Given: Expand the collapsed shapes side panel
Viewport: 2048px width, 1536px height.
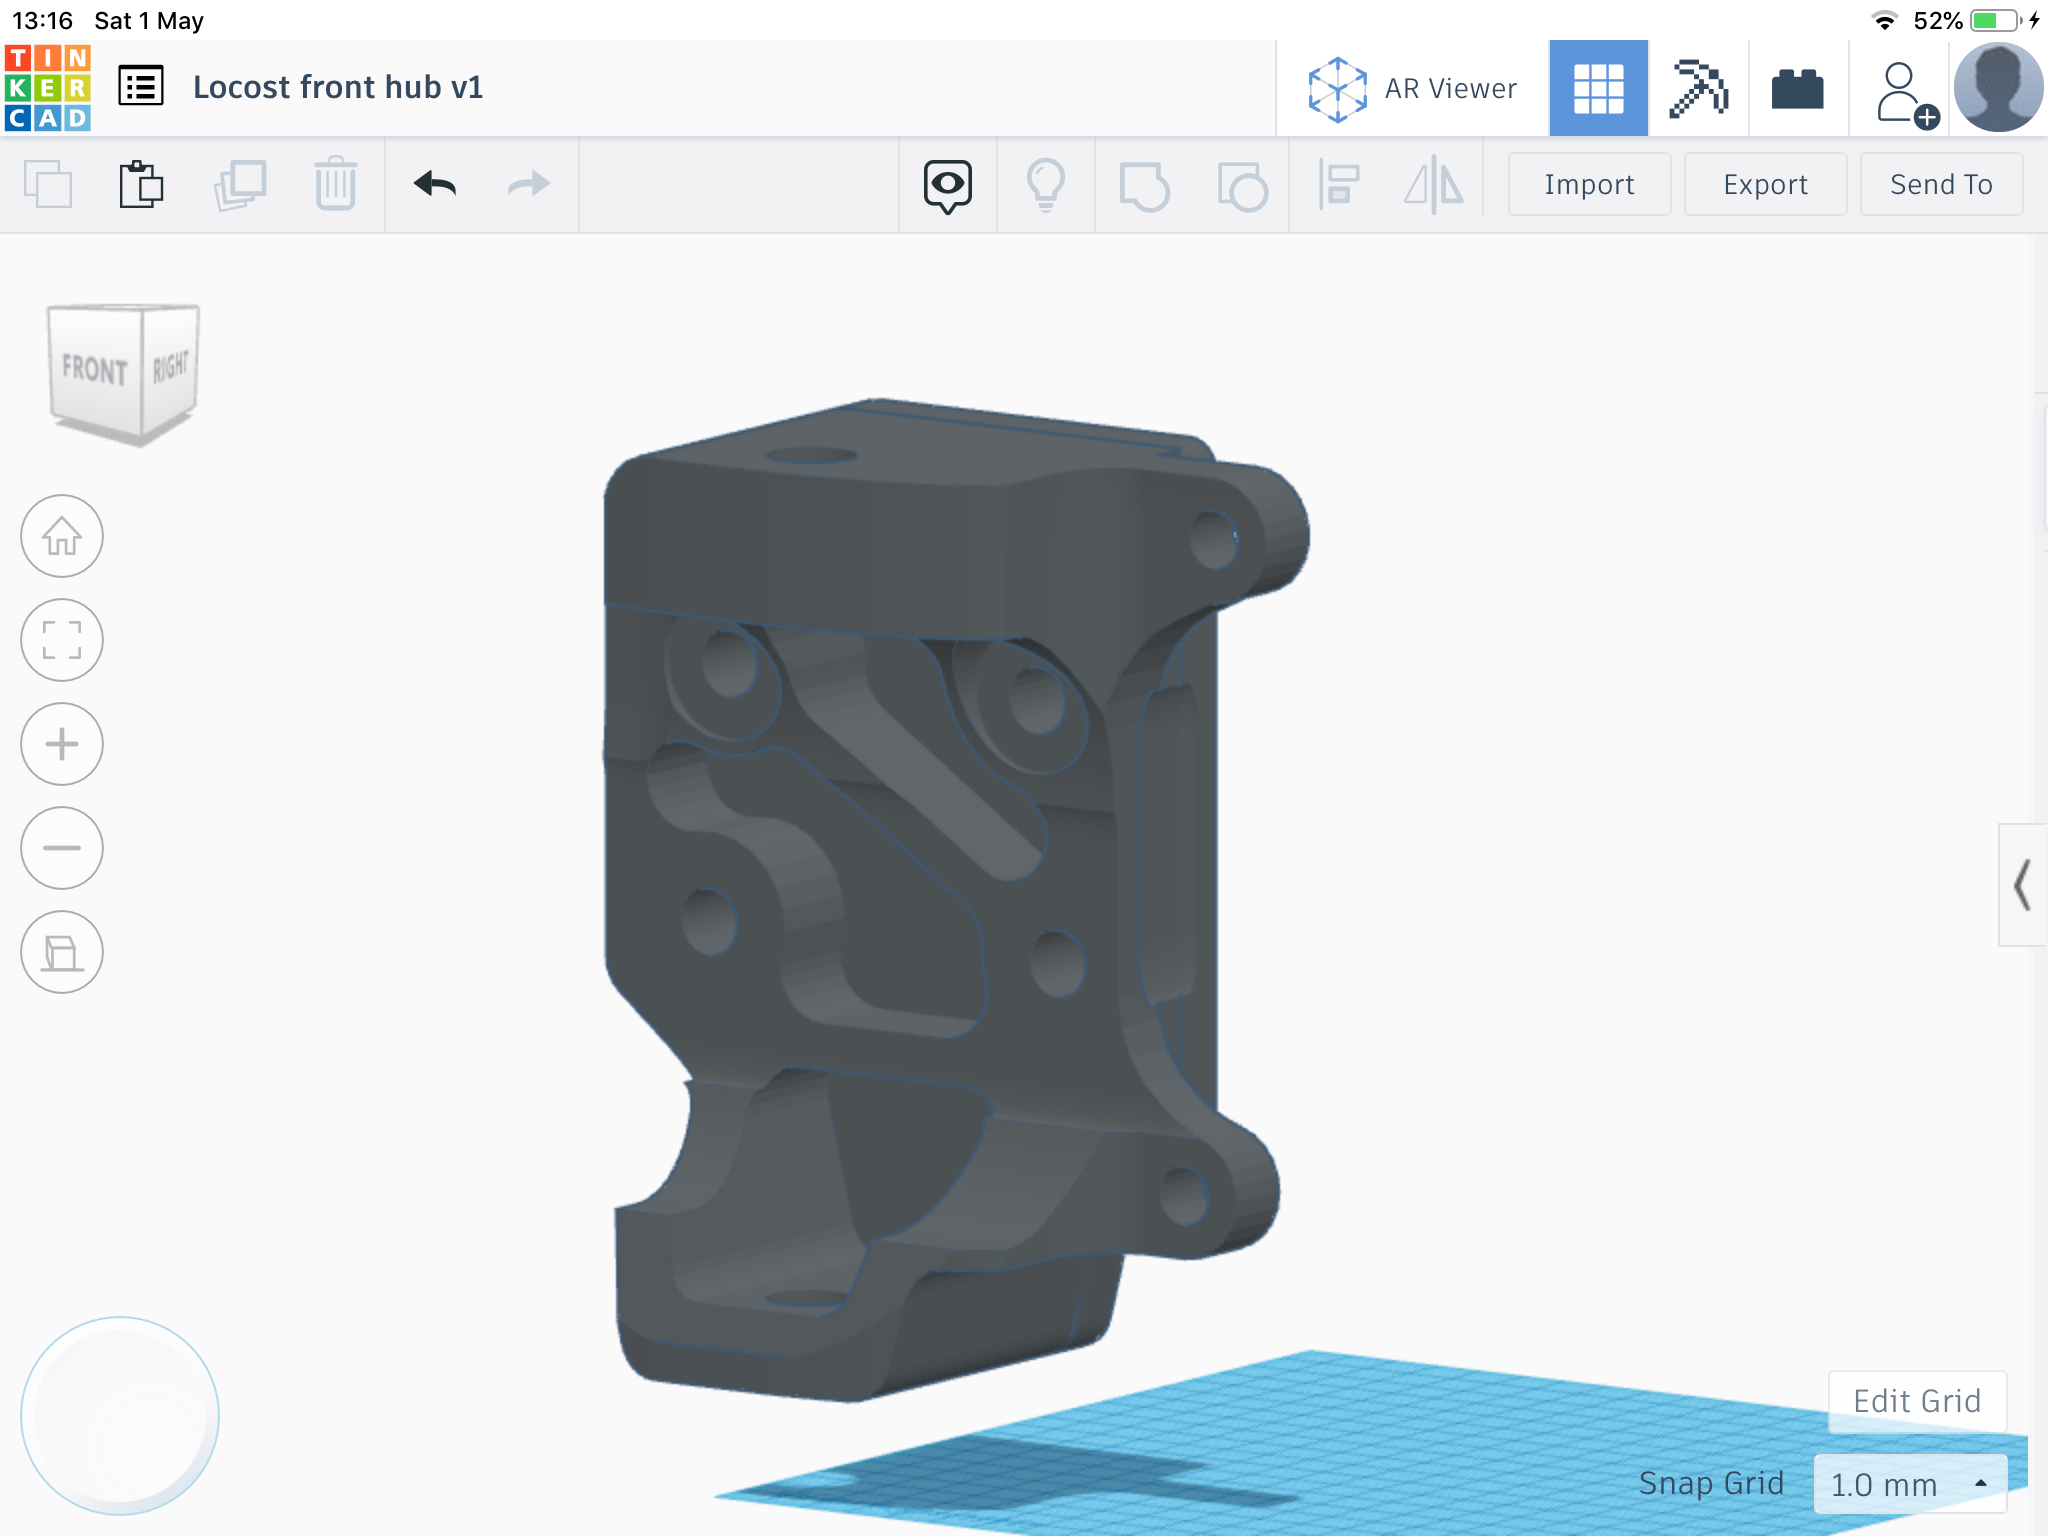Looking at the screenshot, I should tap(2022, 885).
